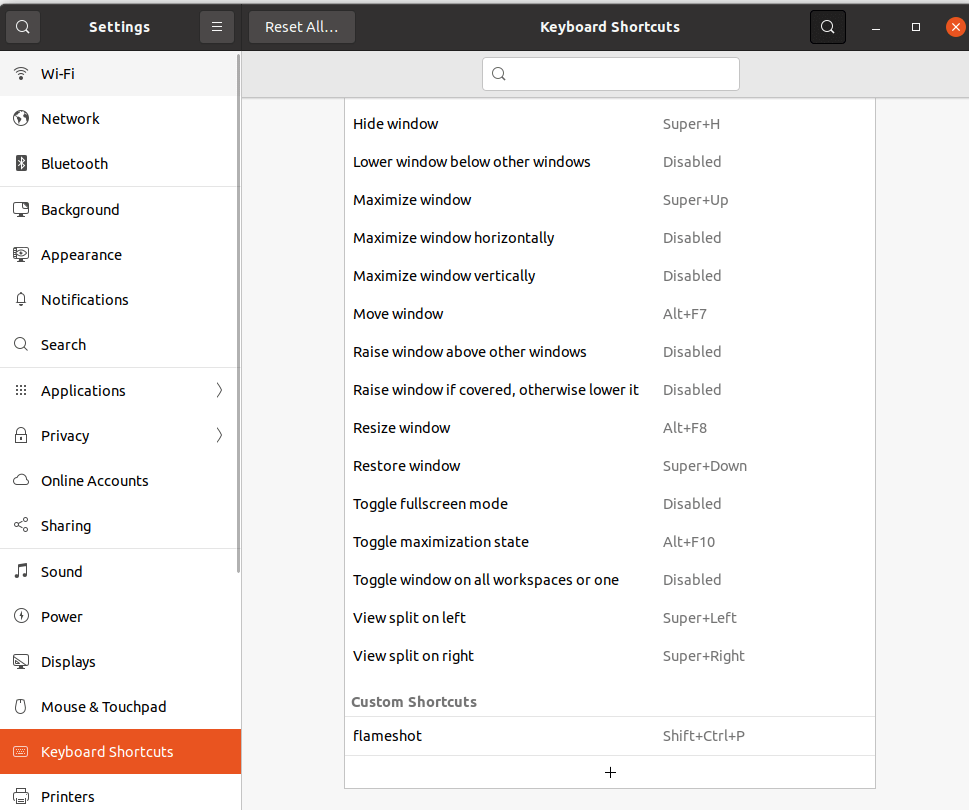Expand the Applications submenu chevron

pos(219,390)
